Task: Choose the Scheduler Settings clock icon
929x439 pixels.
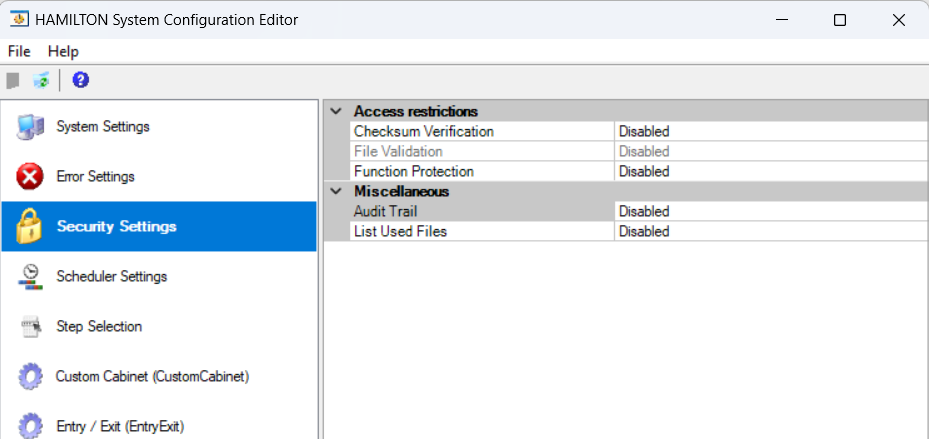Action: click(30, 277)
